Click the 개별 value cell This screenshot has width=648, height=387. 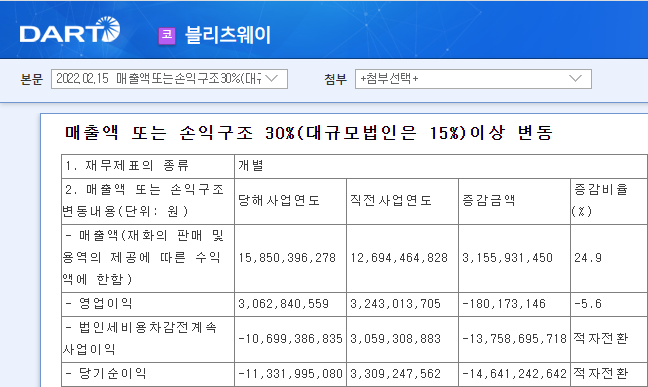coord(441,166)
